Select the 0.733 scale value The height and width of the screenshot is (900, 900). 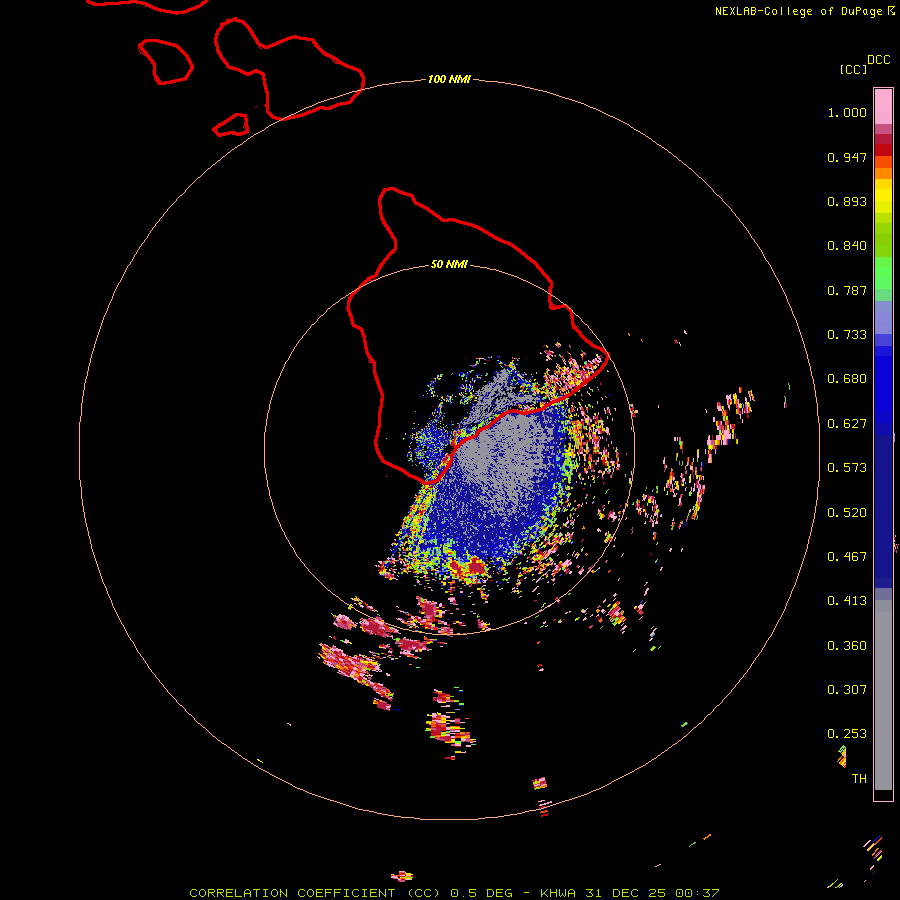point(847,335)
